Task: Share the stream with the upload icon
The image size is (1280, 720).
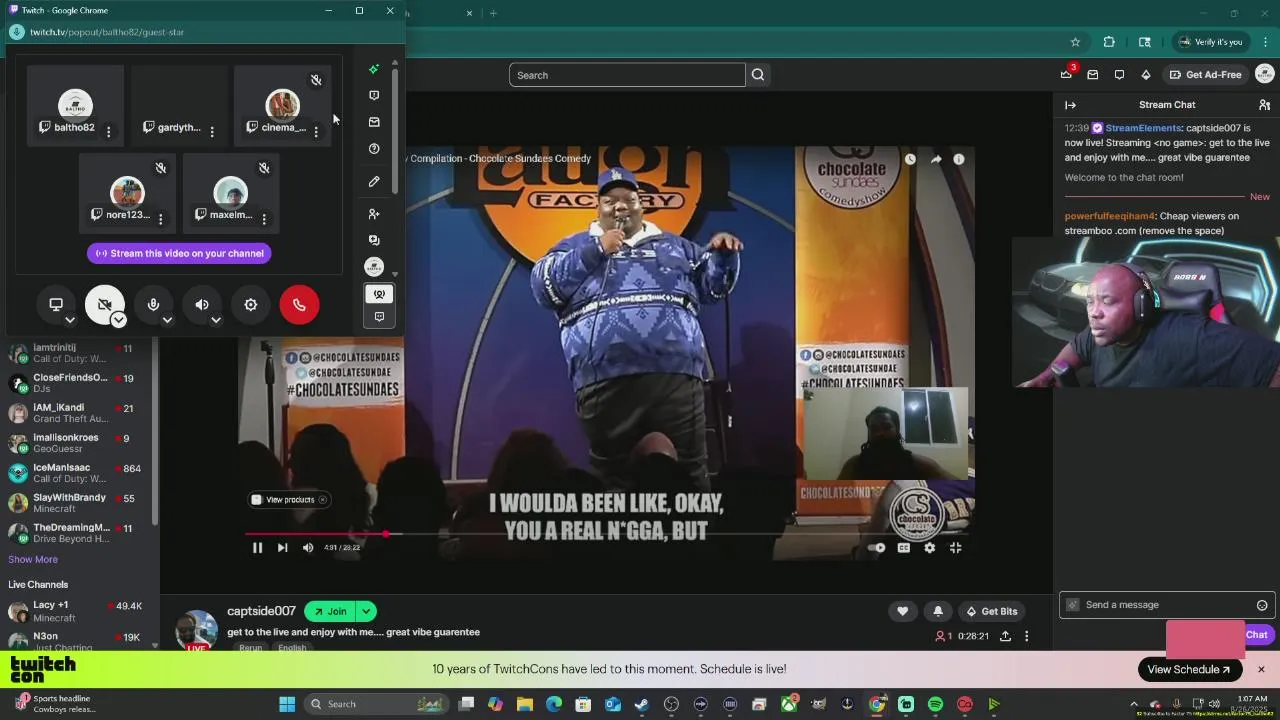Action: point(1005,636)
